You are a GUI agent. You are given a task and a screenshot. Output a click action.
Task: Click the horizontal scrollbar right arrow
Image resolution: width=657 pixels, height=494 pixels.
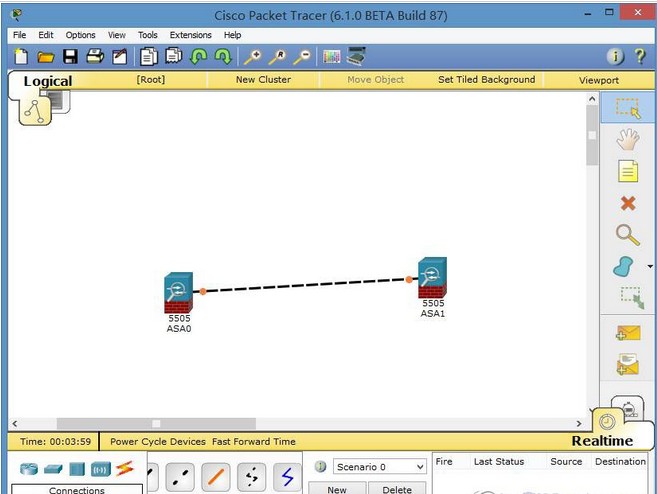point(579,424)
